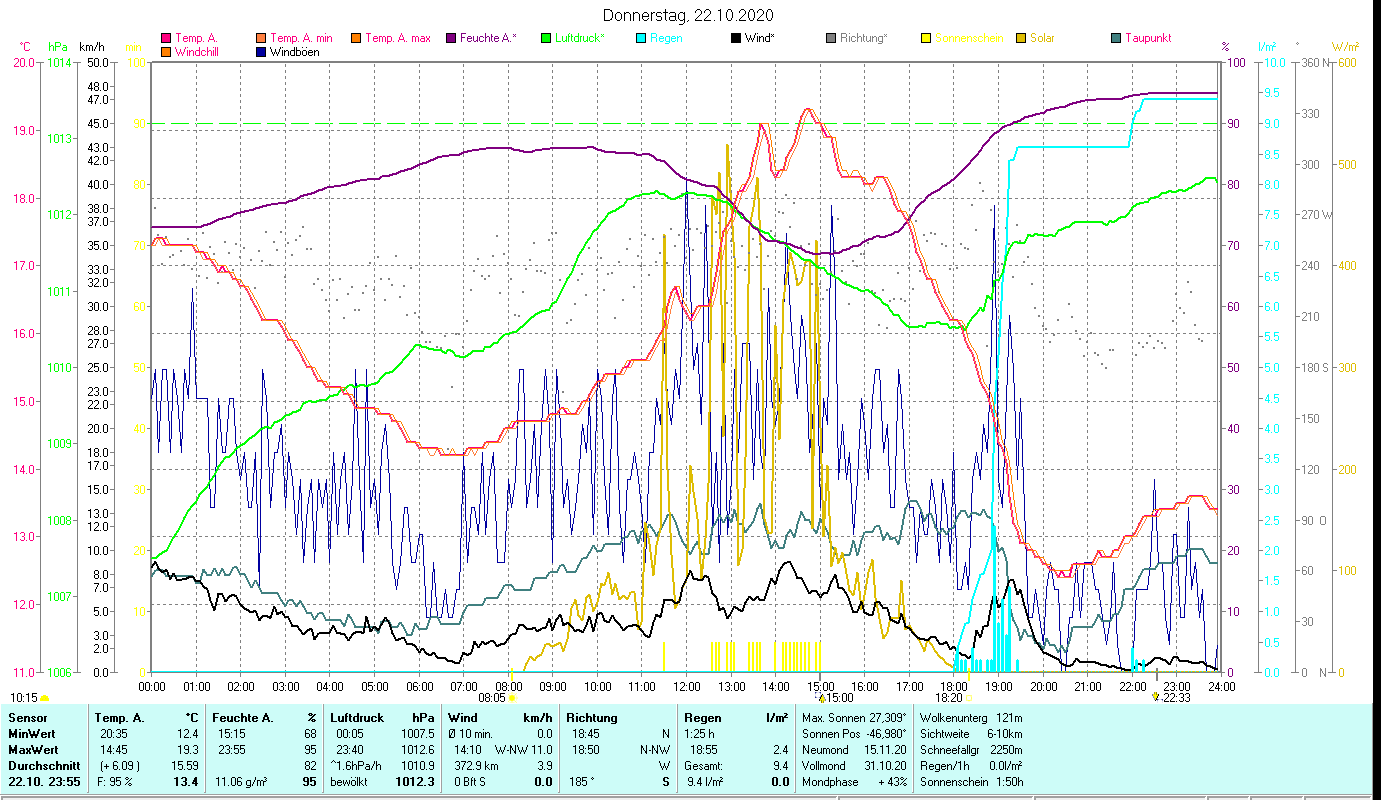Click the Mondphase + 43% entry
The width and height of the screenshot is (1381, 800).
(856, 781)
